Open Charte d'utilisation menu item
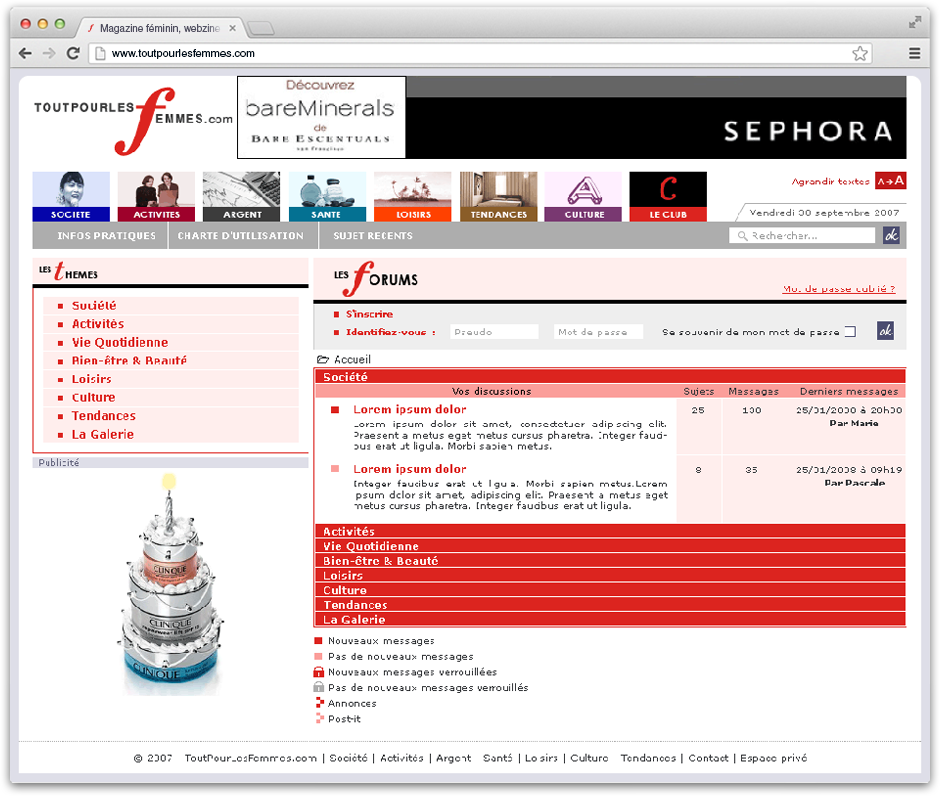This screenshot has height=796, width=940. pyautogui.click(x=240, y=236)
